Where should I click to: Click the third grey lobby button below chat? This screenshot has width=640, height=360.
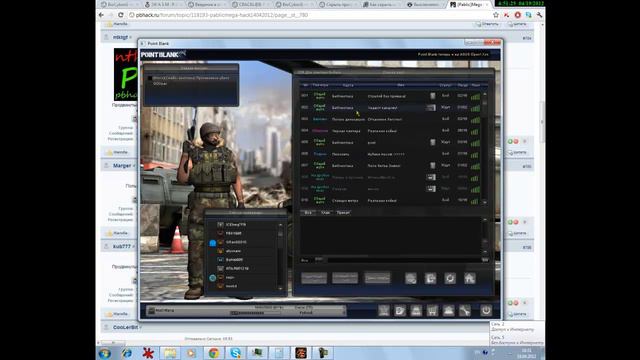coord(377,278)
